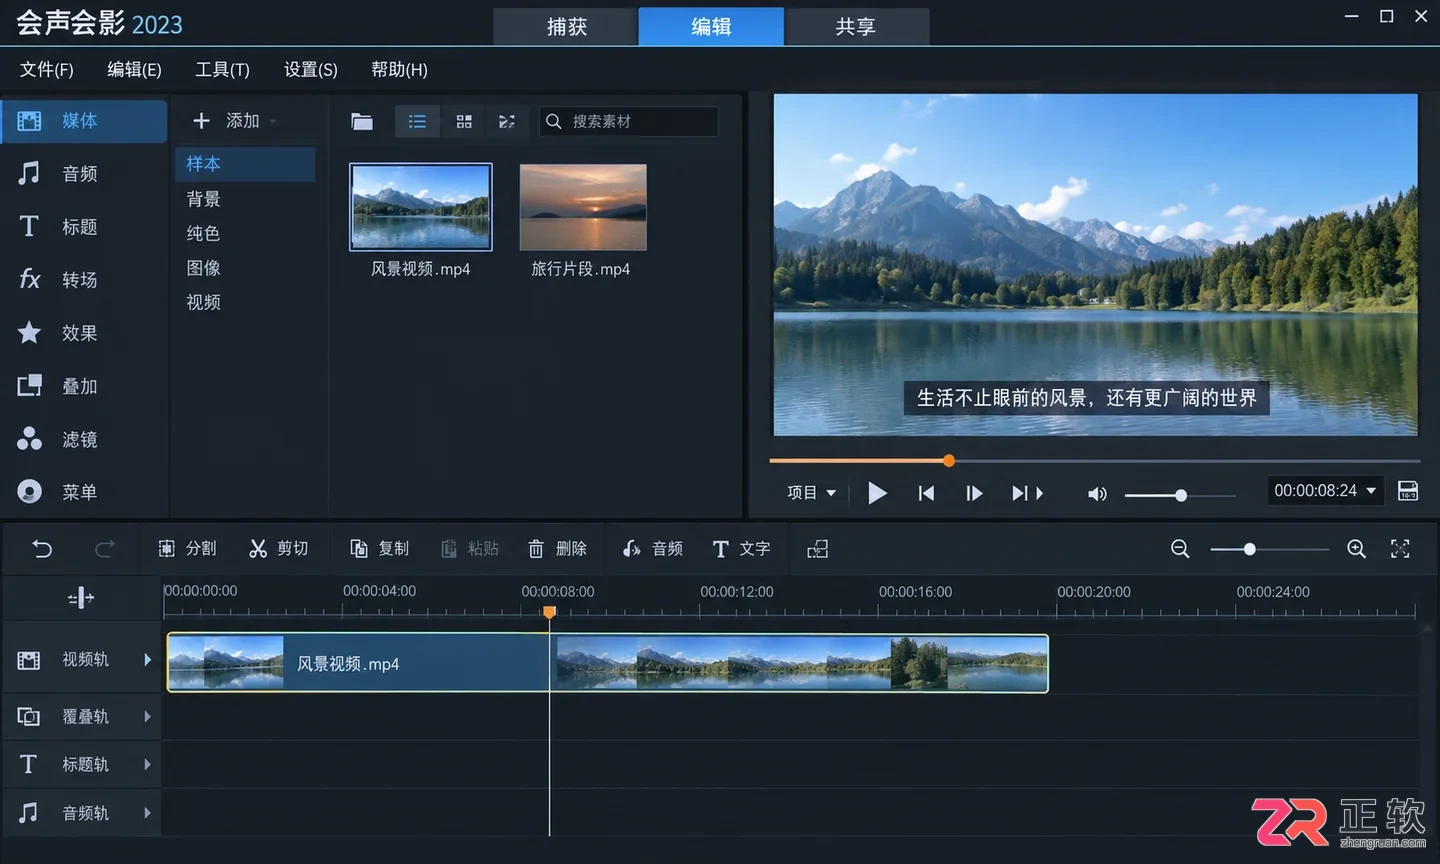This screenshot has width=1440, height=864.
Task: Expand the 标题轨 track
Action: 147,765
